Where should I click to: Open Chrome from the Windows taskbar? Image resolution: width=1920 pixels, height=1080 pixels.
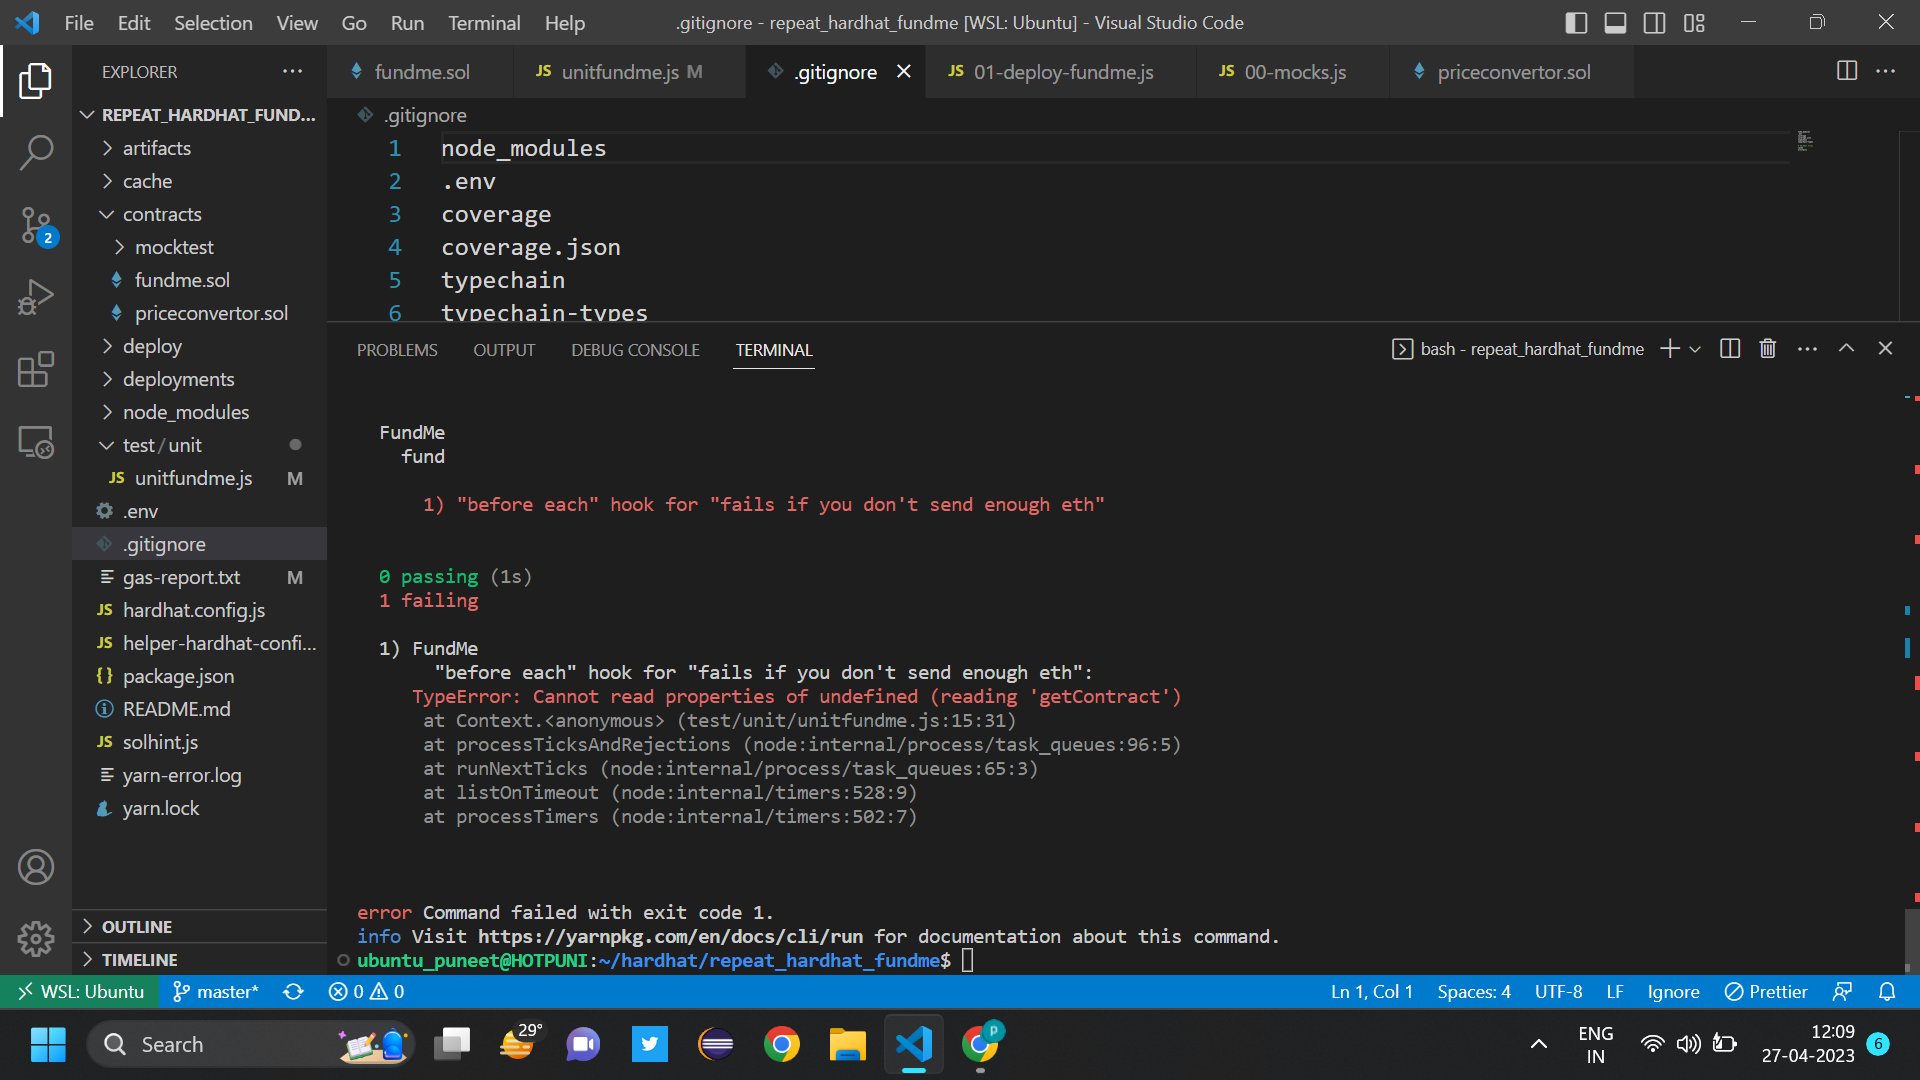click(x=781, y=1045)
